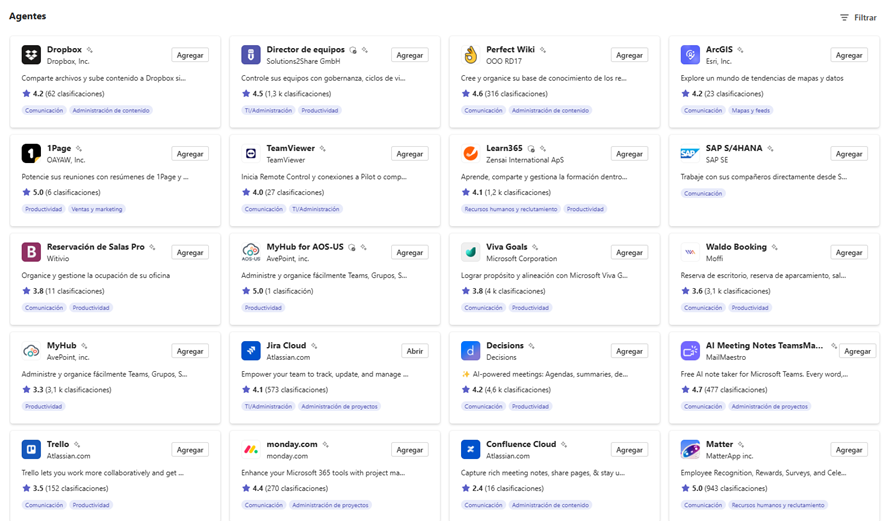Click Mapas y feeds tag on ArcGIS
The width and height of the screenshot is (886, 521).
(x=750, y=111)
